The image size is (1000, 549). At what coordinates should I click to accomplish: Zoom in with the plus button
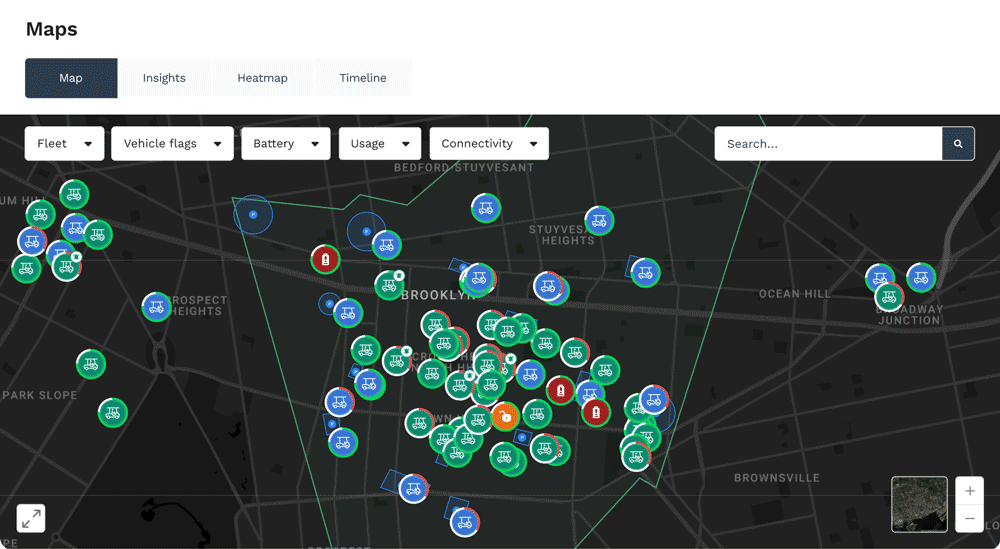[969, 491]
